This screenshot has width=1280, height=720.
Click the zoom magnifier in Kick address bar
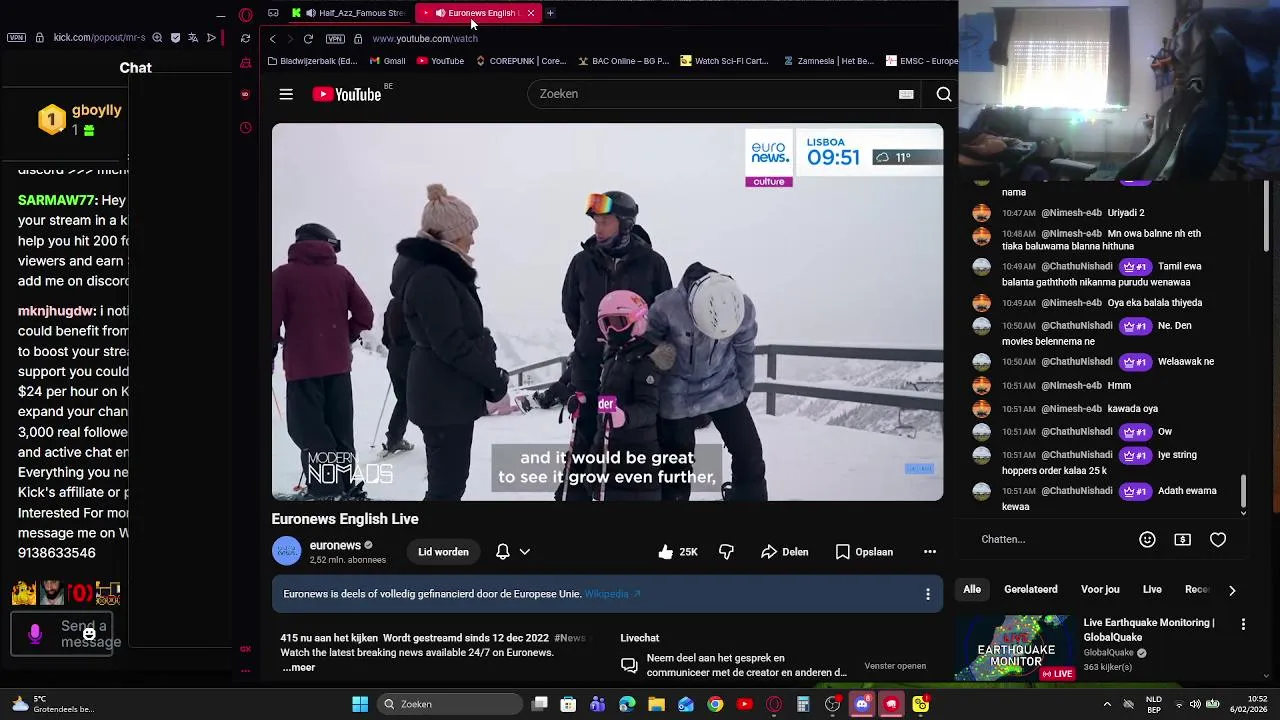coord(157,38)
